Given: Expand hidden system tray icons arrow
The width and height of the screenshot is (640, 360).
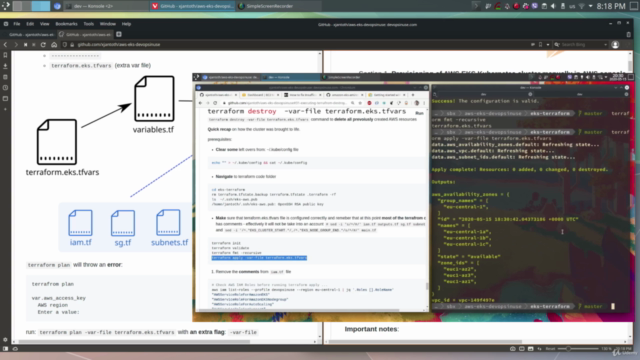Looking at the screenshot, I should [x=590, y=6].
